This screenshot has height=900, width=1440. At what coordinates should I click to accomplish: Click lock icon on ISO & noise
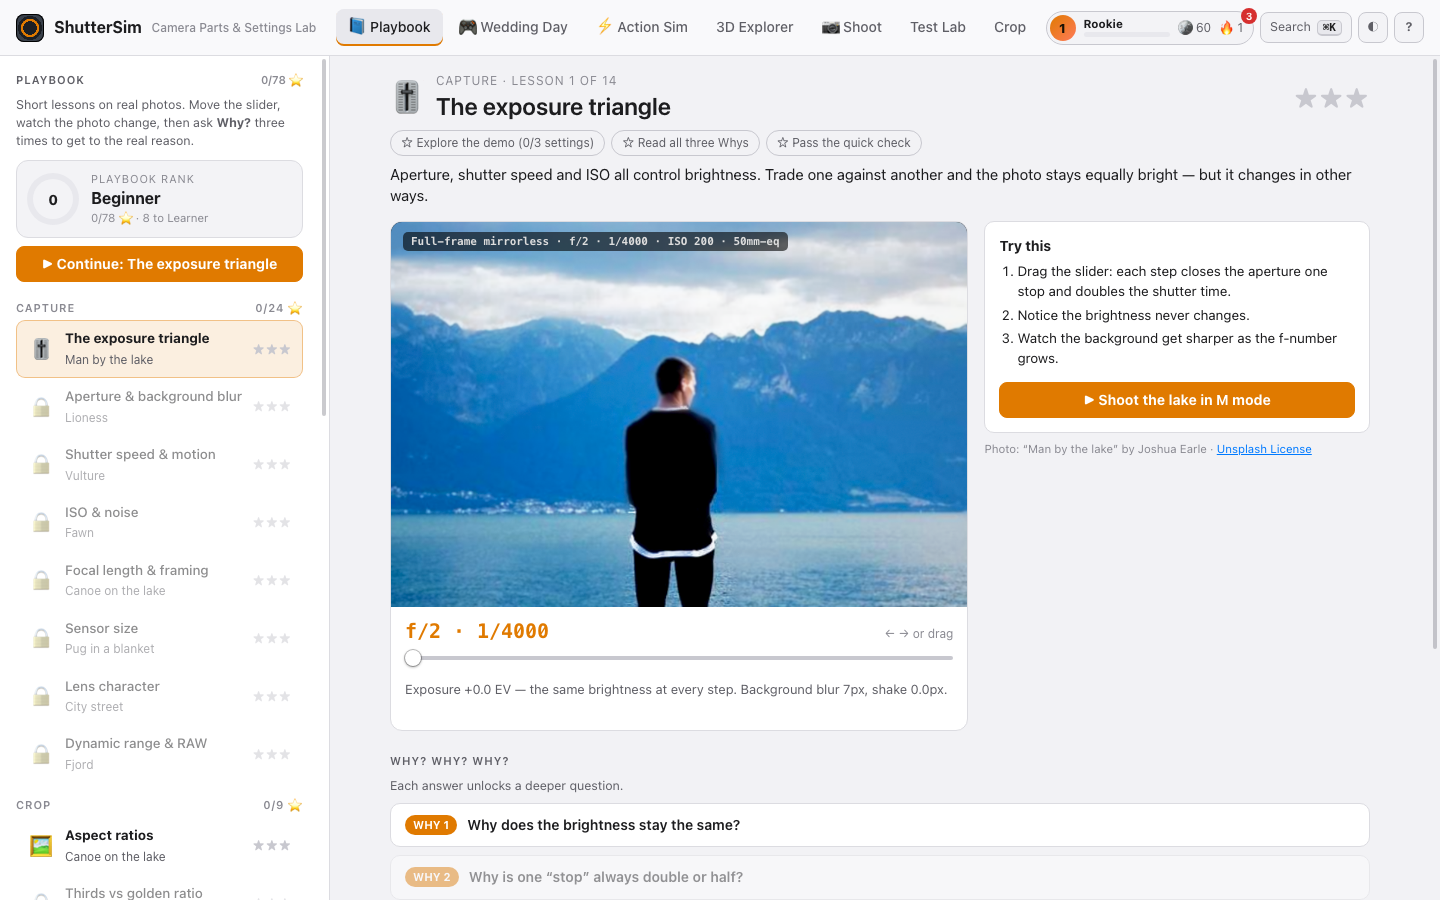[x=41, y=522]
